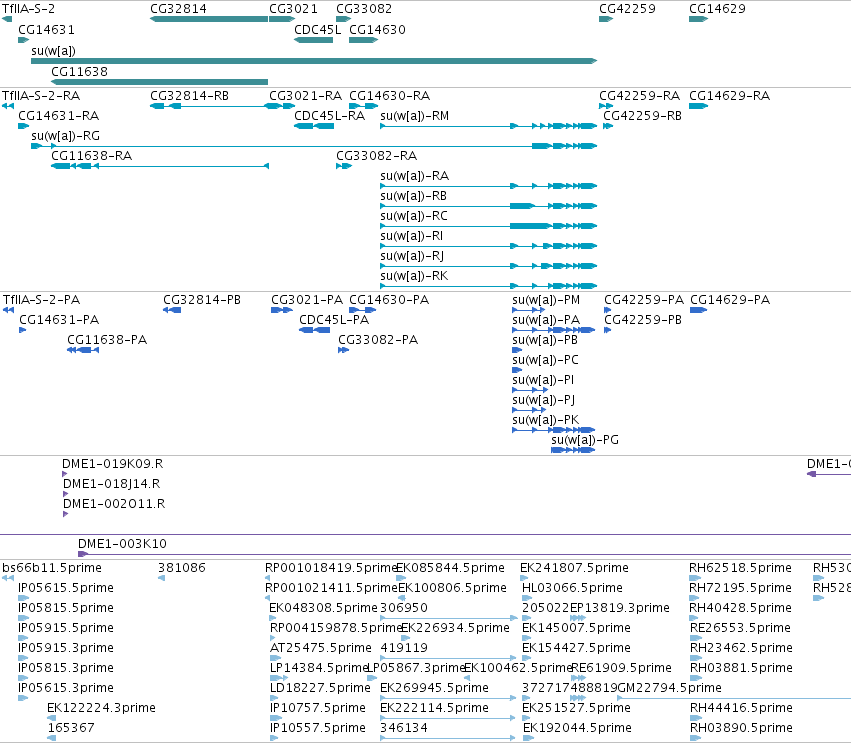Click transcript CG14630-RA
Viewport: 851px width, 743px height.
[363, 106]
